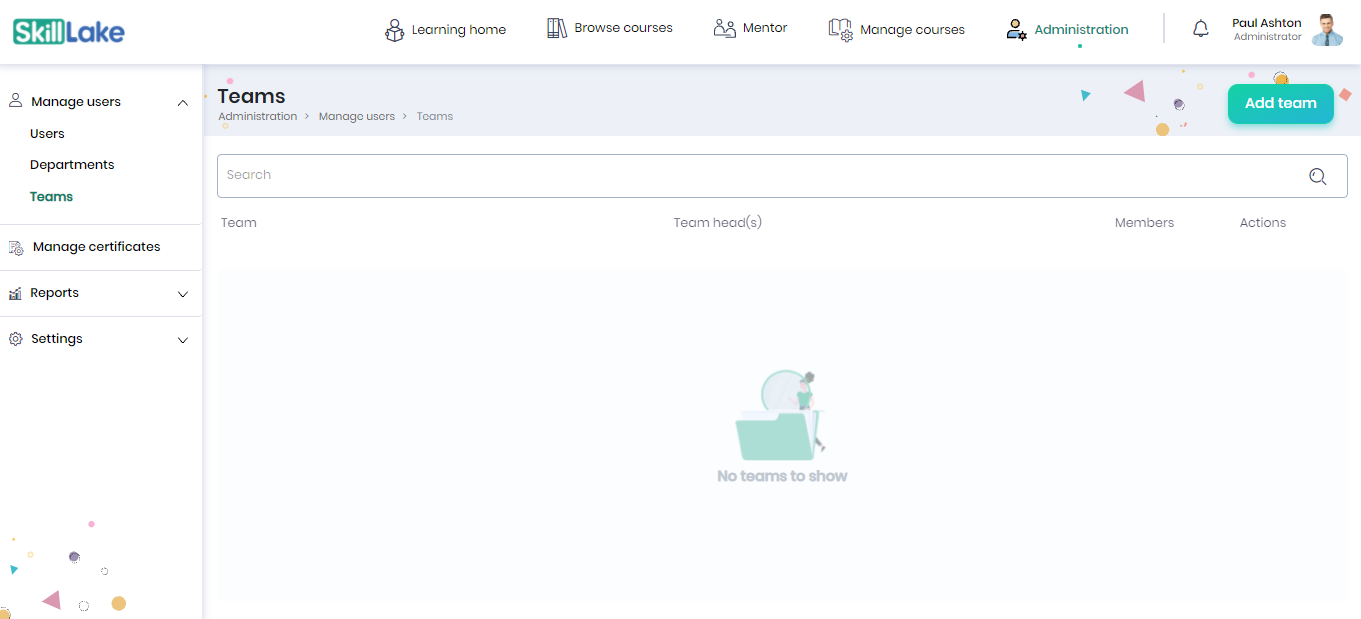The image size is (1361, 619).
Task: Click the search magnifier icon
Action: (1318, 176)
